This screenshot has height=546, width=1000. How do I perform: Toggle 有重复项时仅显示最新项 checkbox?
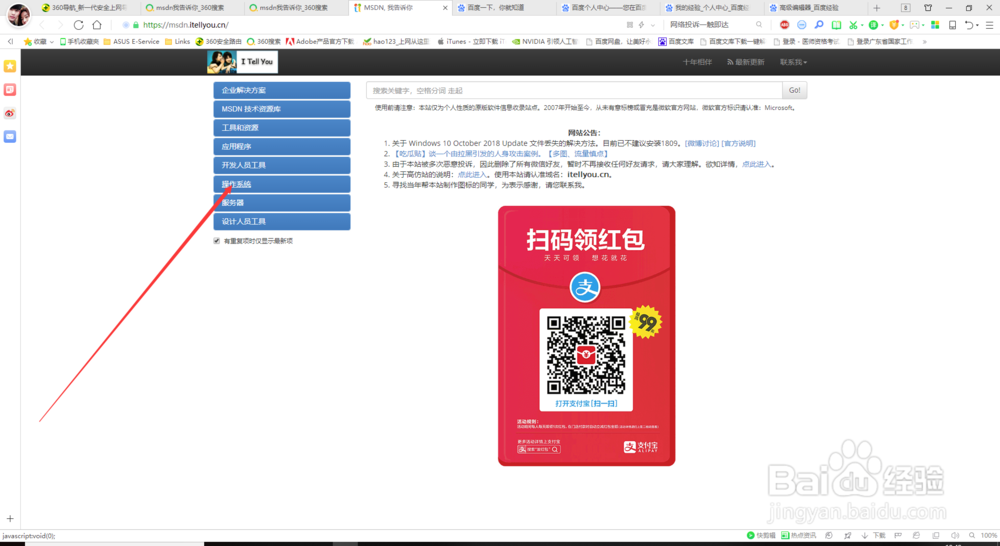[217, 240]
